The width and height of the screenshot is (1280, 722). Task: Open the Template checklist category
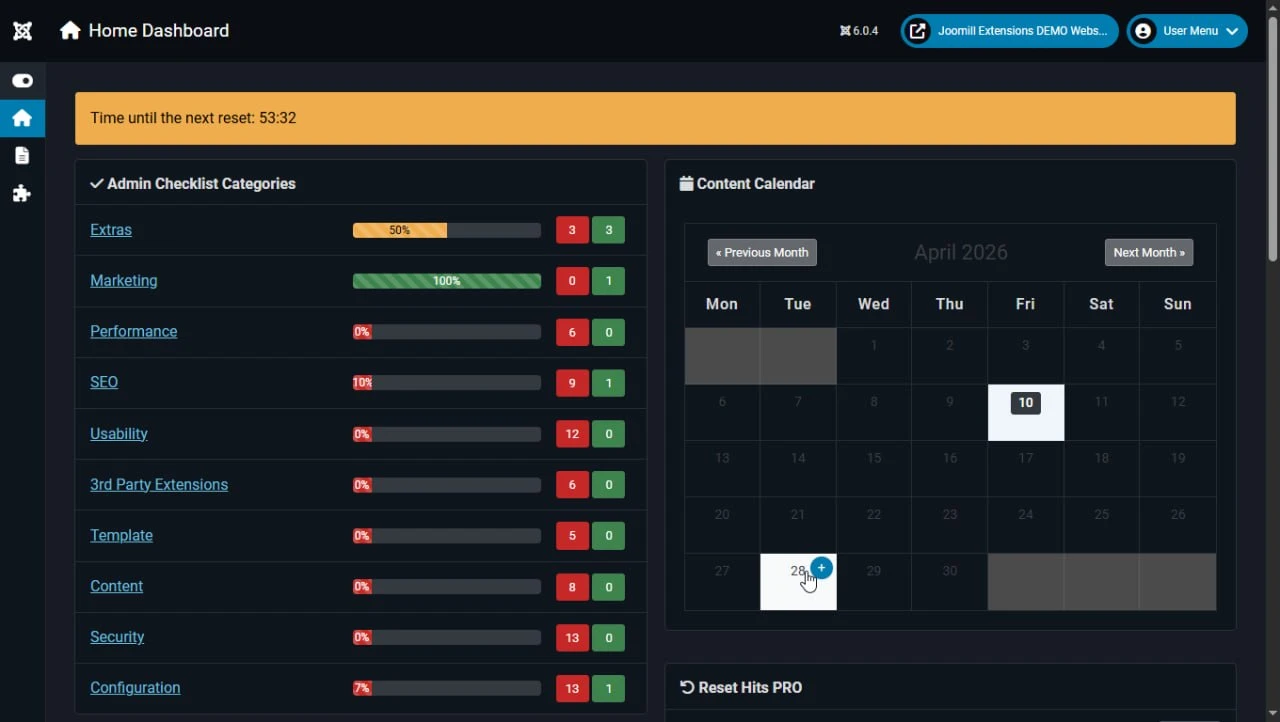tap(121, 536)
